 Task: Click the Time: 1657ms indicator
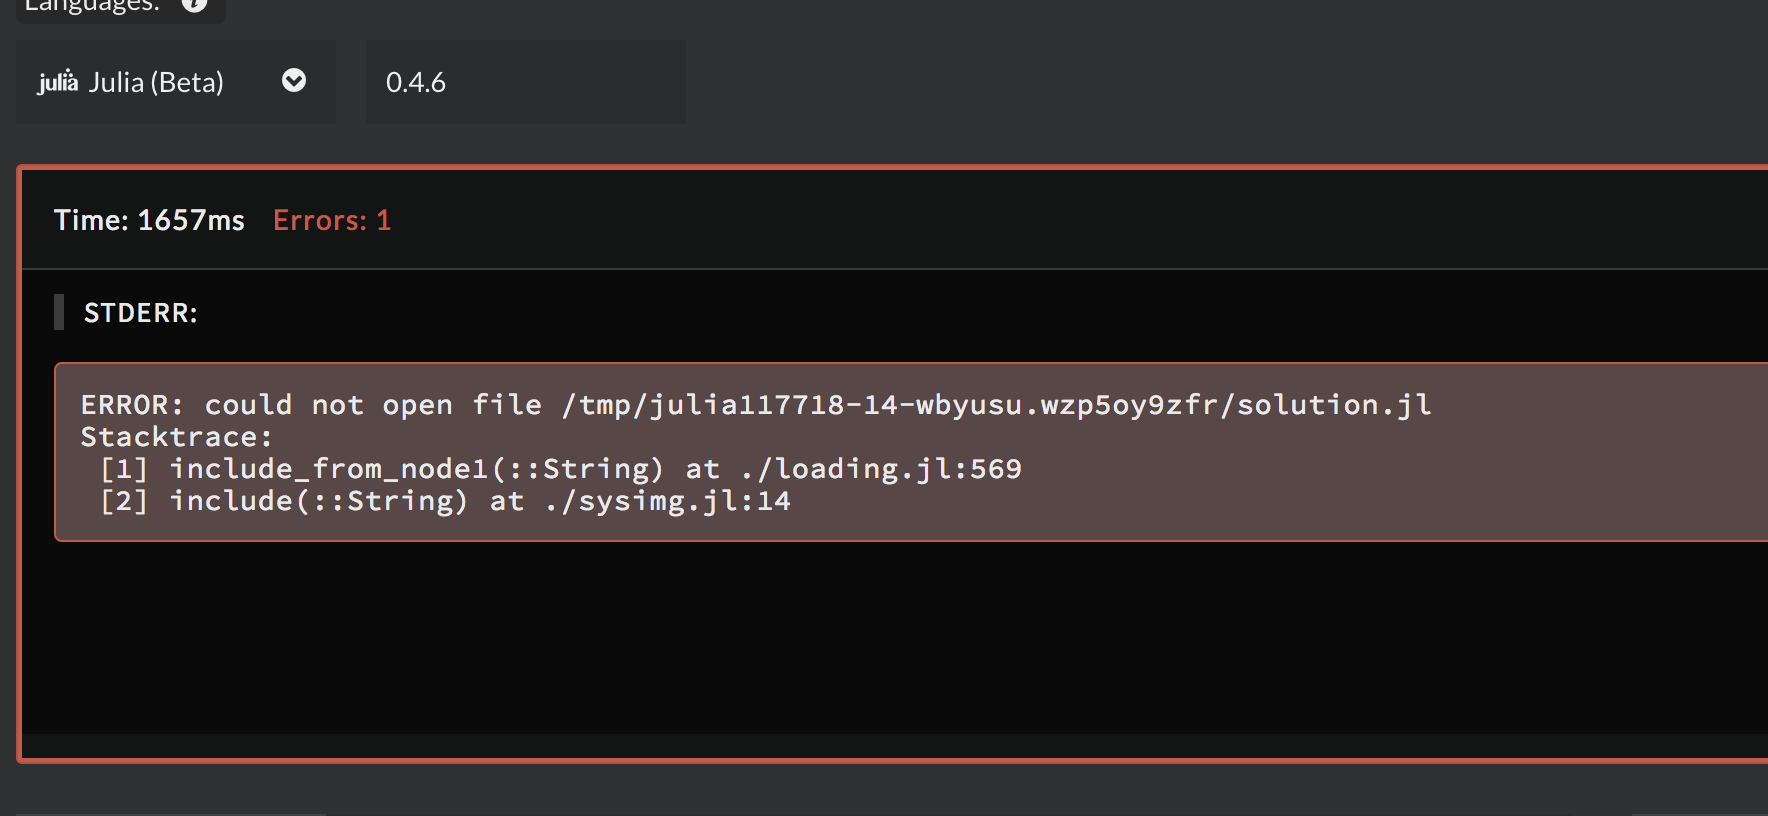click(x=148, y=220)
